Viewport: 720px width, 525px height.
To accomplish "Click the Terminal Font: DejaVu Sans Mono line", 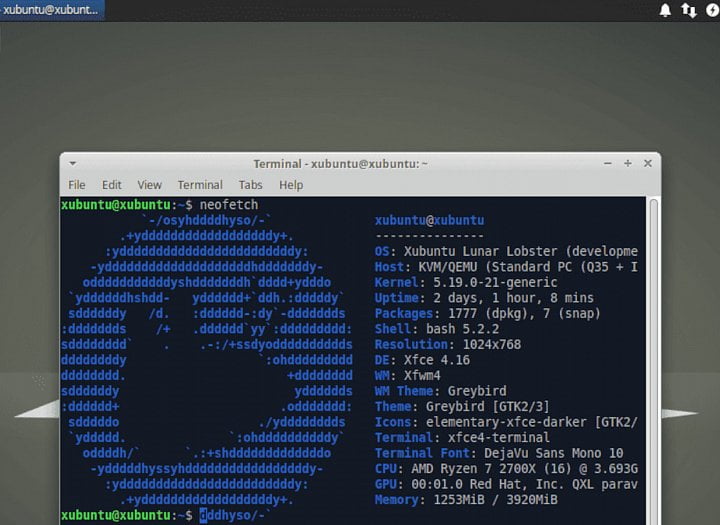I will coord(499,453).
